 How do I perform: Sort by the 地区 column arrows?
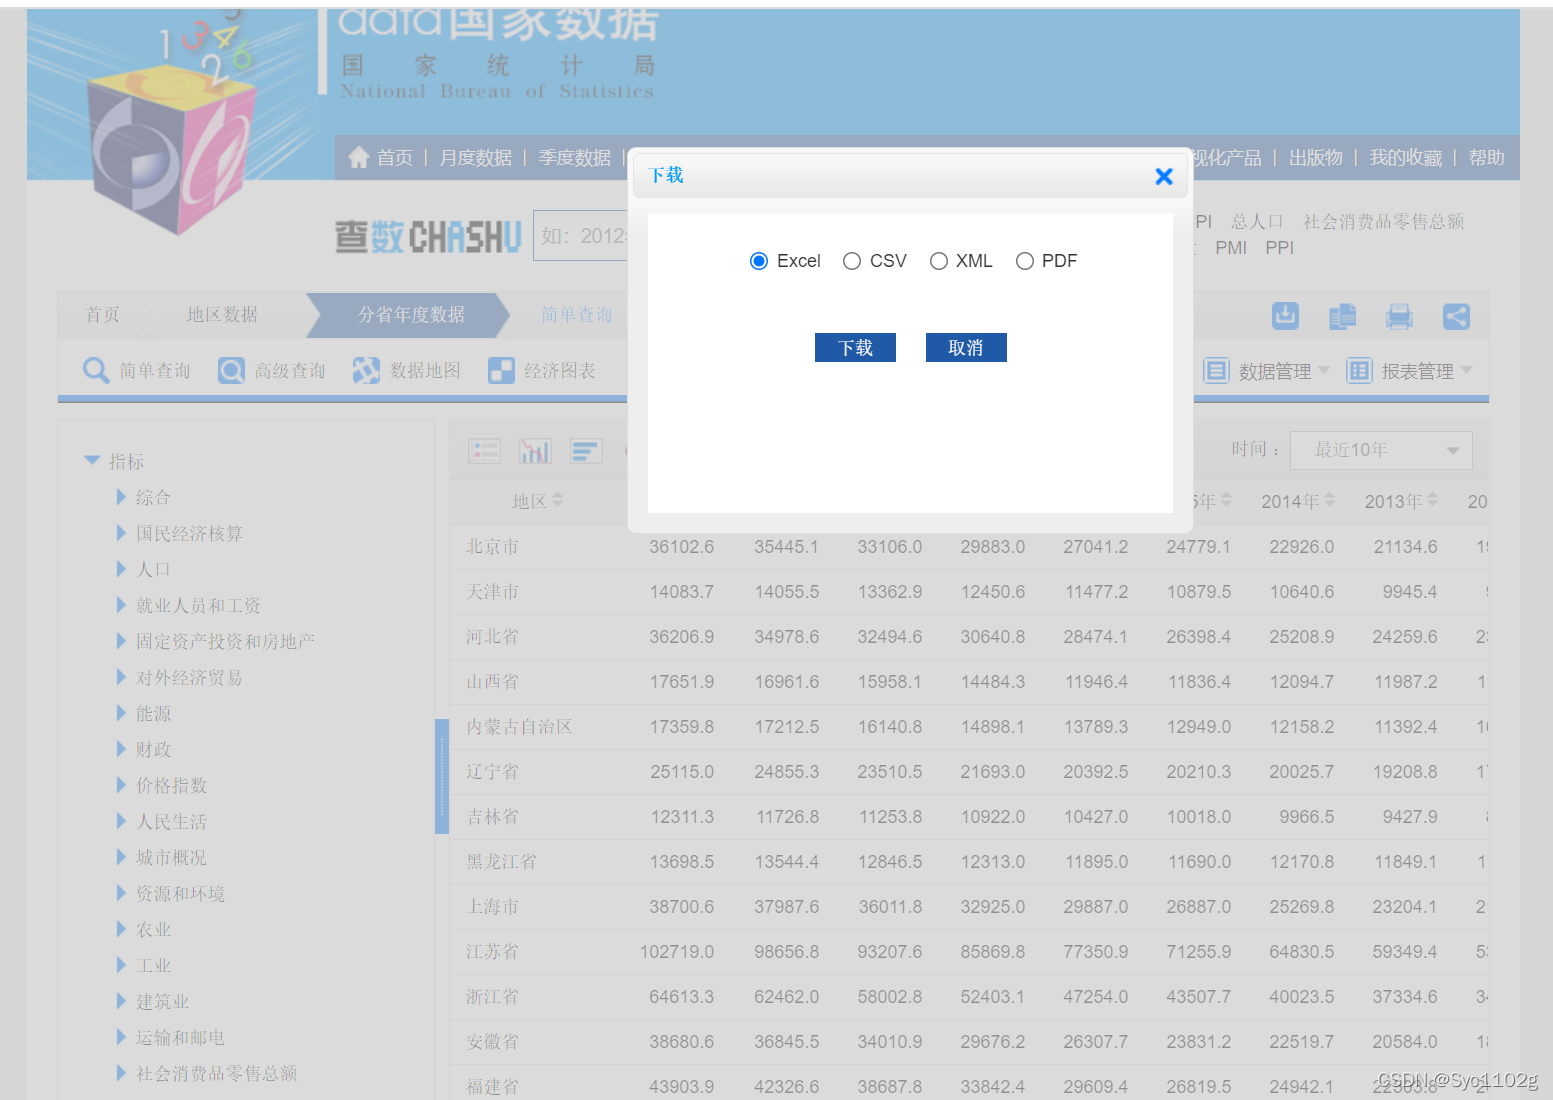click(558, 499)
